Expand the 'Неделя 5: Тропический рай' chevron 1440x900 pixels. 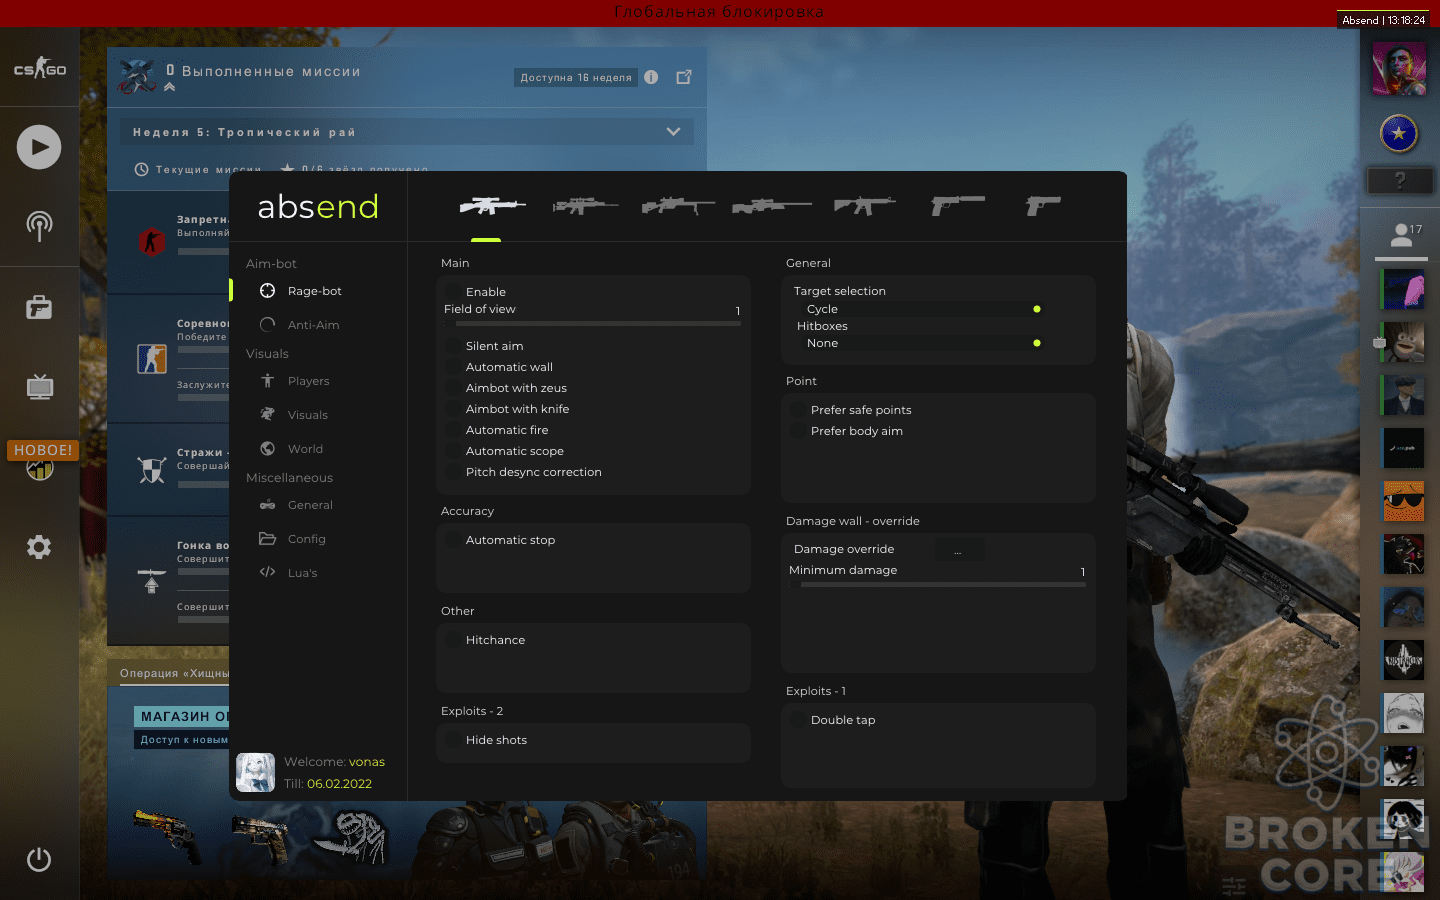point(673,132)
